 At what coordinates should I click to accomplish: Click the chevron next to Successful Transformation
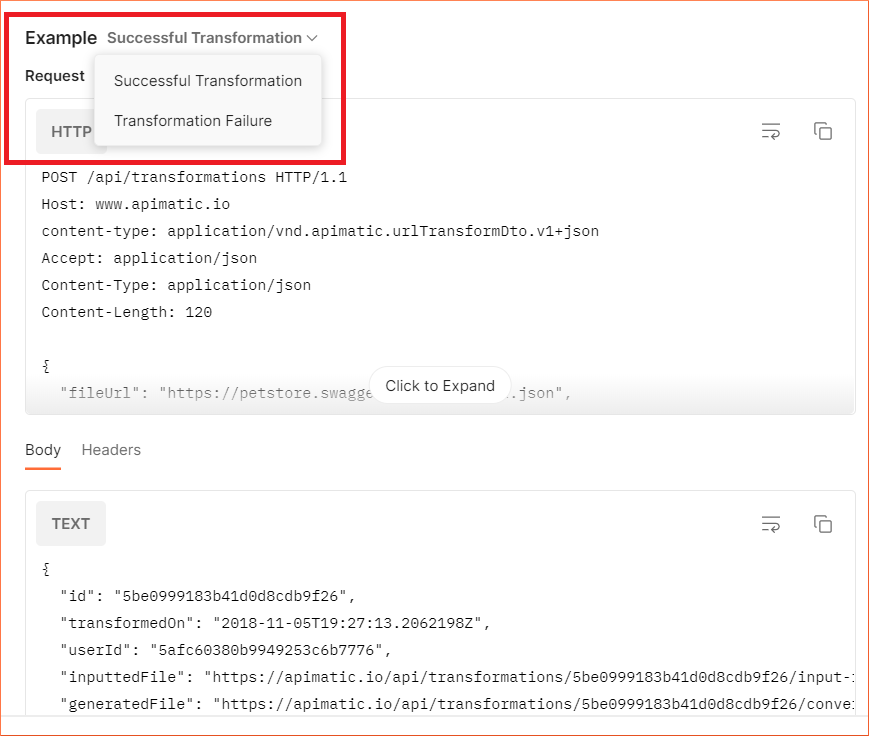pos(310,37)
